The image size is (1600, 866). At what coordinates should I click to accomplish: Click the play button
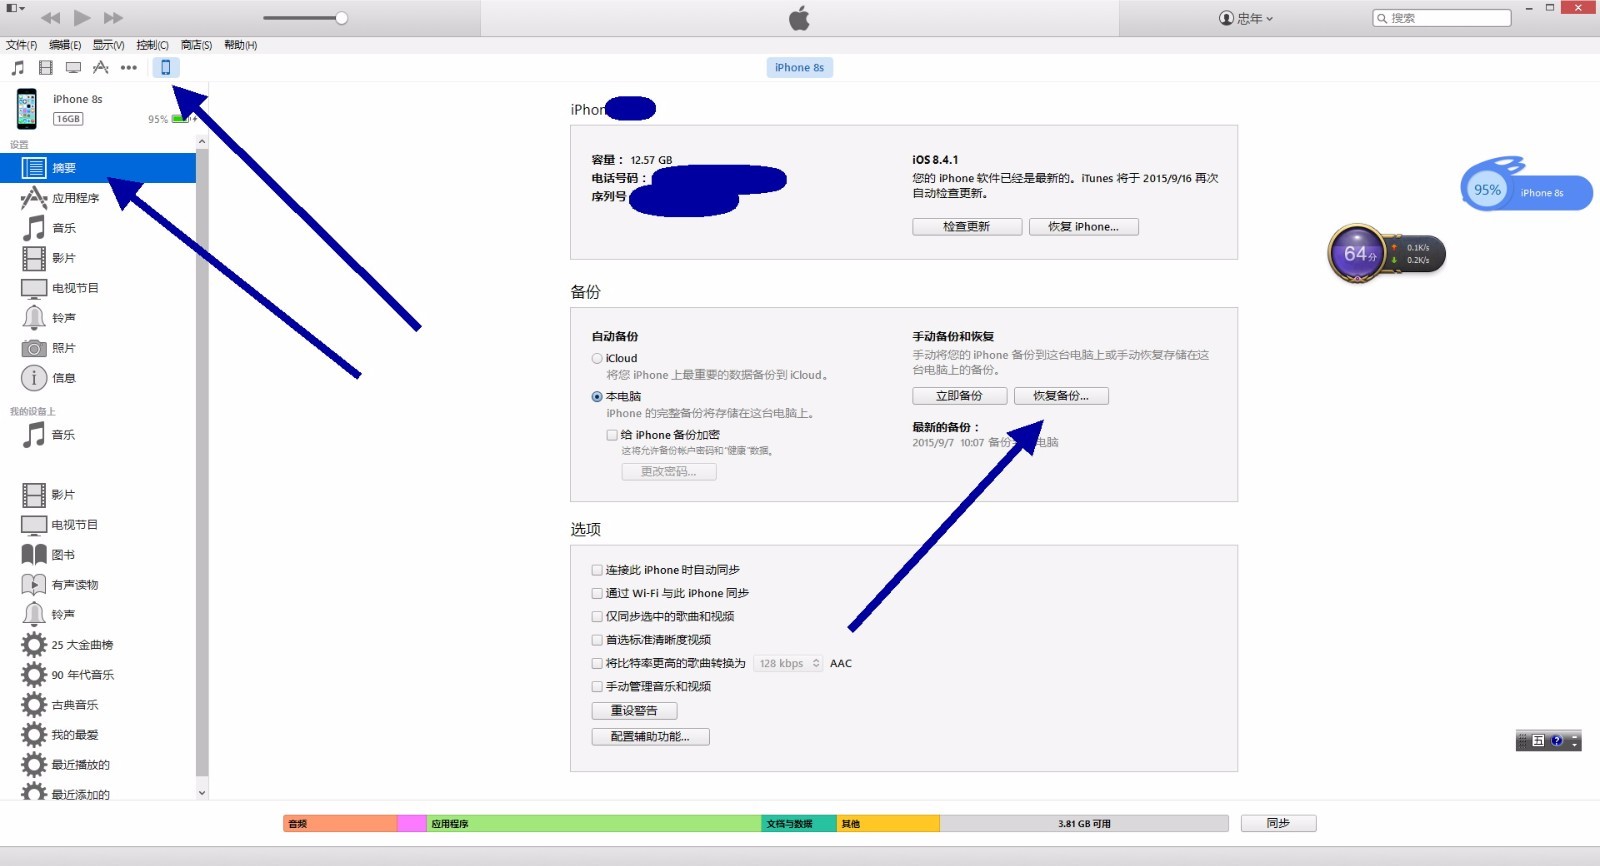pos(82,17)
